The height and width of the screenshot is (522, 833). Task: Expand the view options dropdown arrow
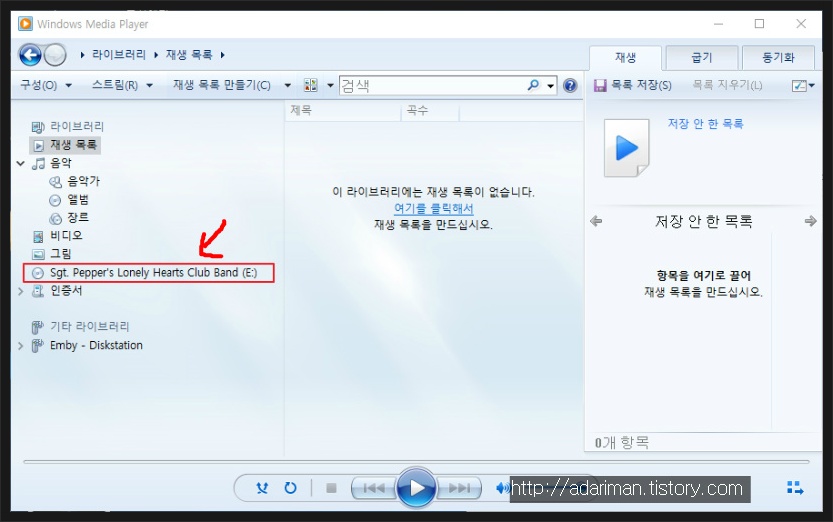(330, 85)
